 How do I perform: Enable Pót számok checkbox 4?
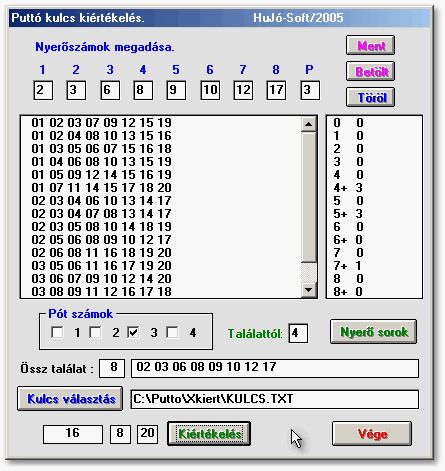pos(172,332)
